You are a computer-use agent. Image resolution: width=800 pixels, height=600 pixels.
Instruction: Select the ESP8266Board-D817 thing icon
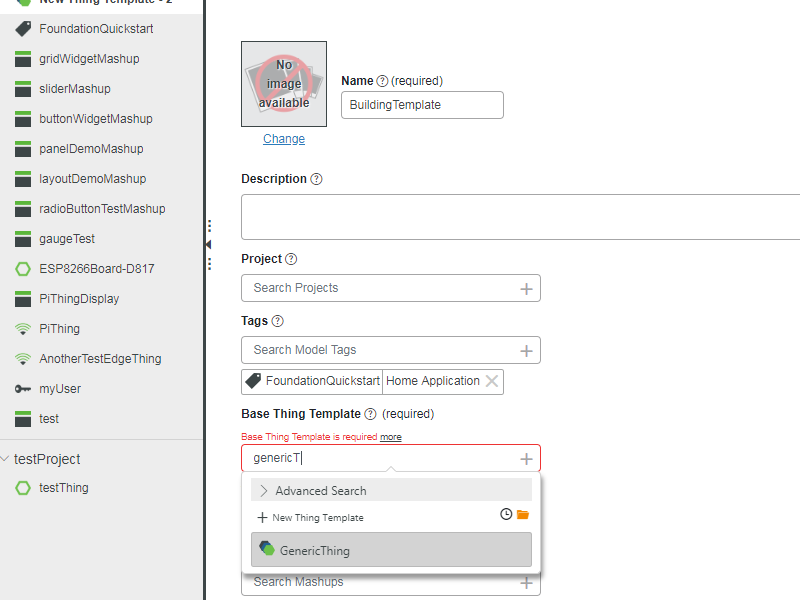[x=22, y=268]
